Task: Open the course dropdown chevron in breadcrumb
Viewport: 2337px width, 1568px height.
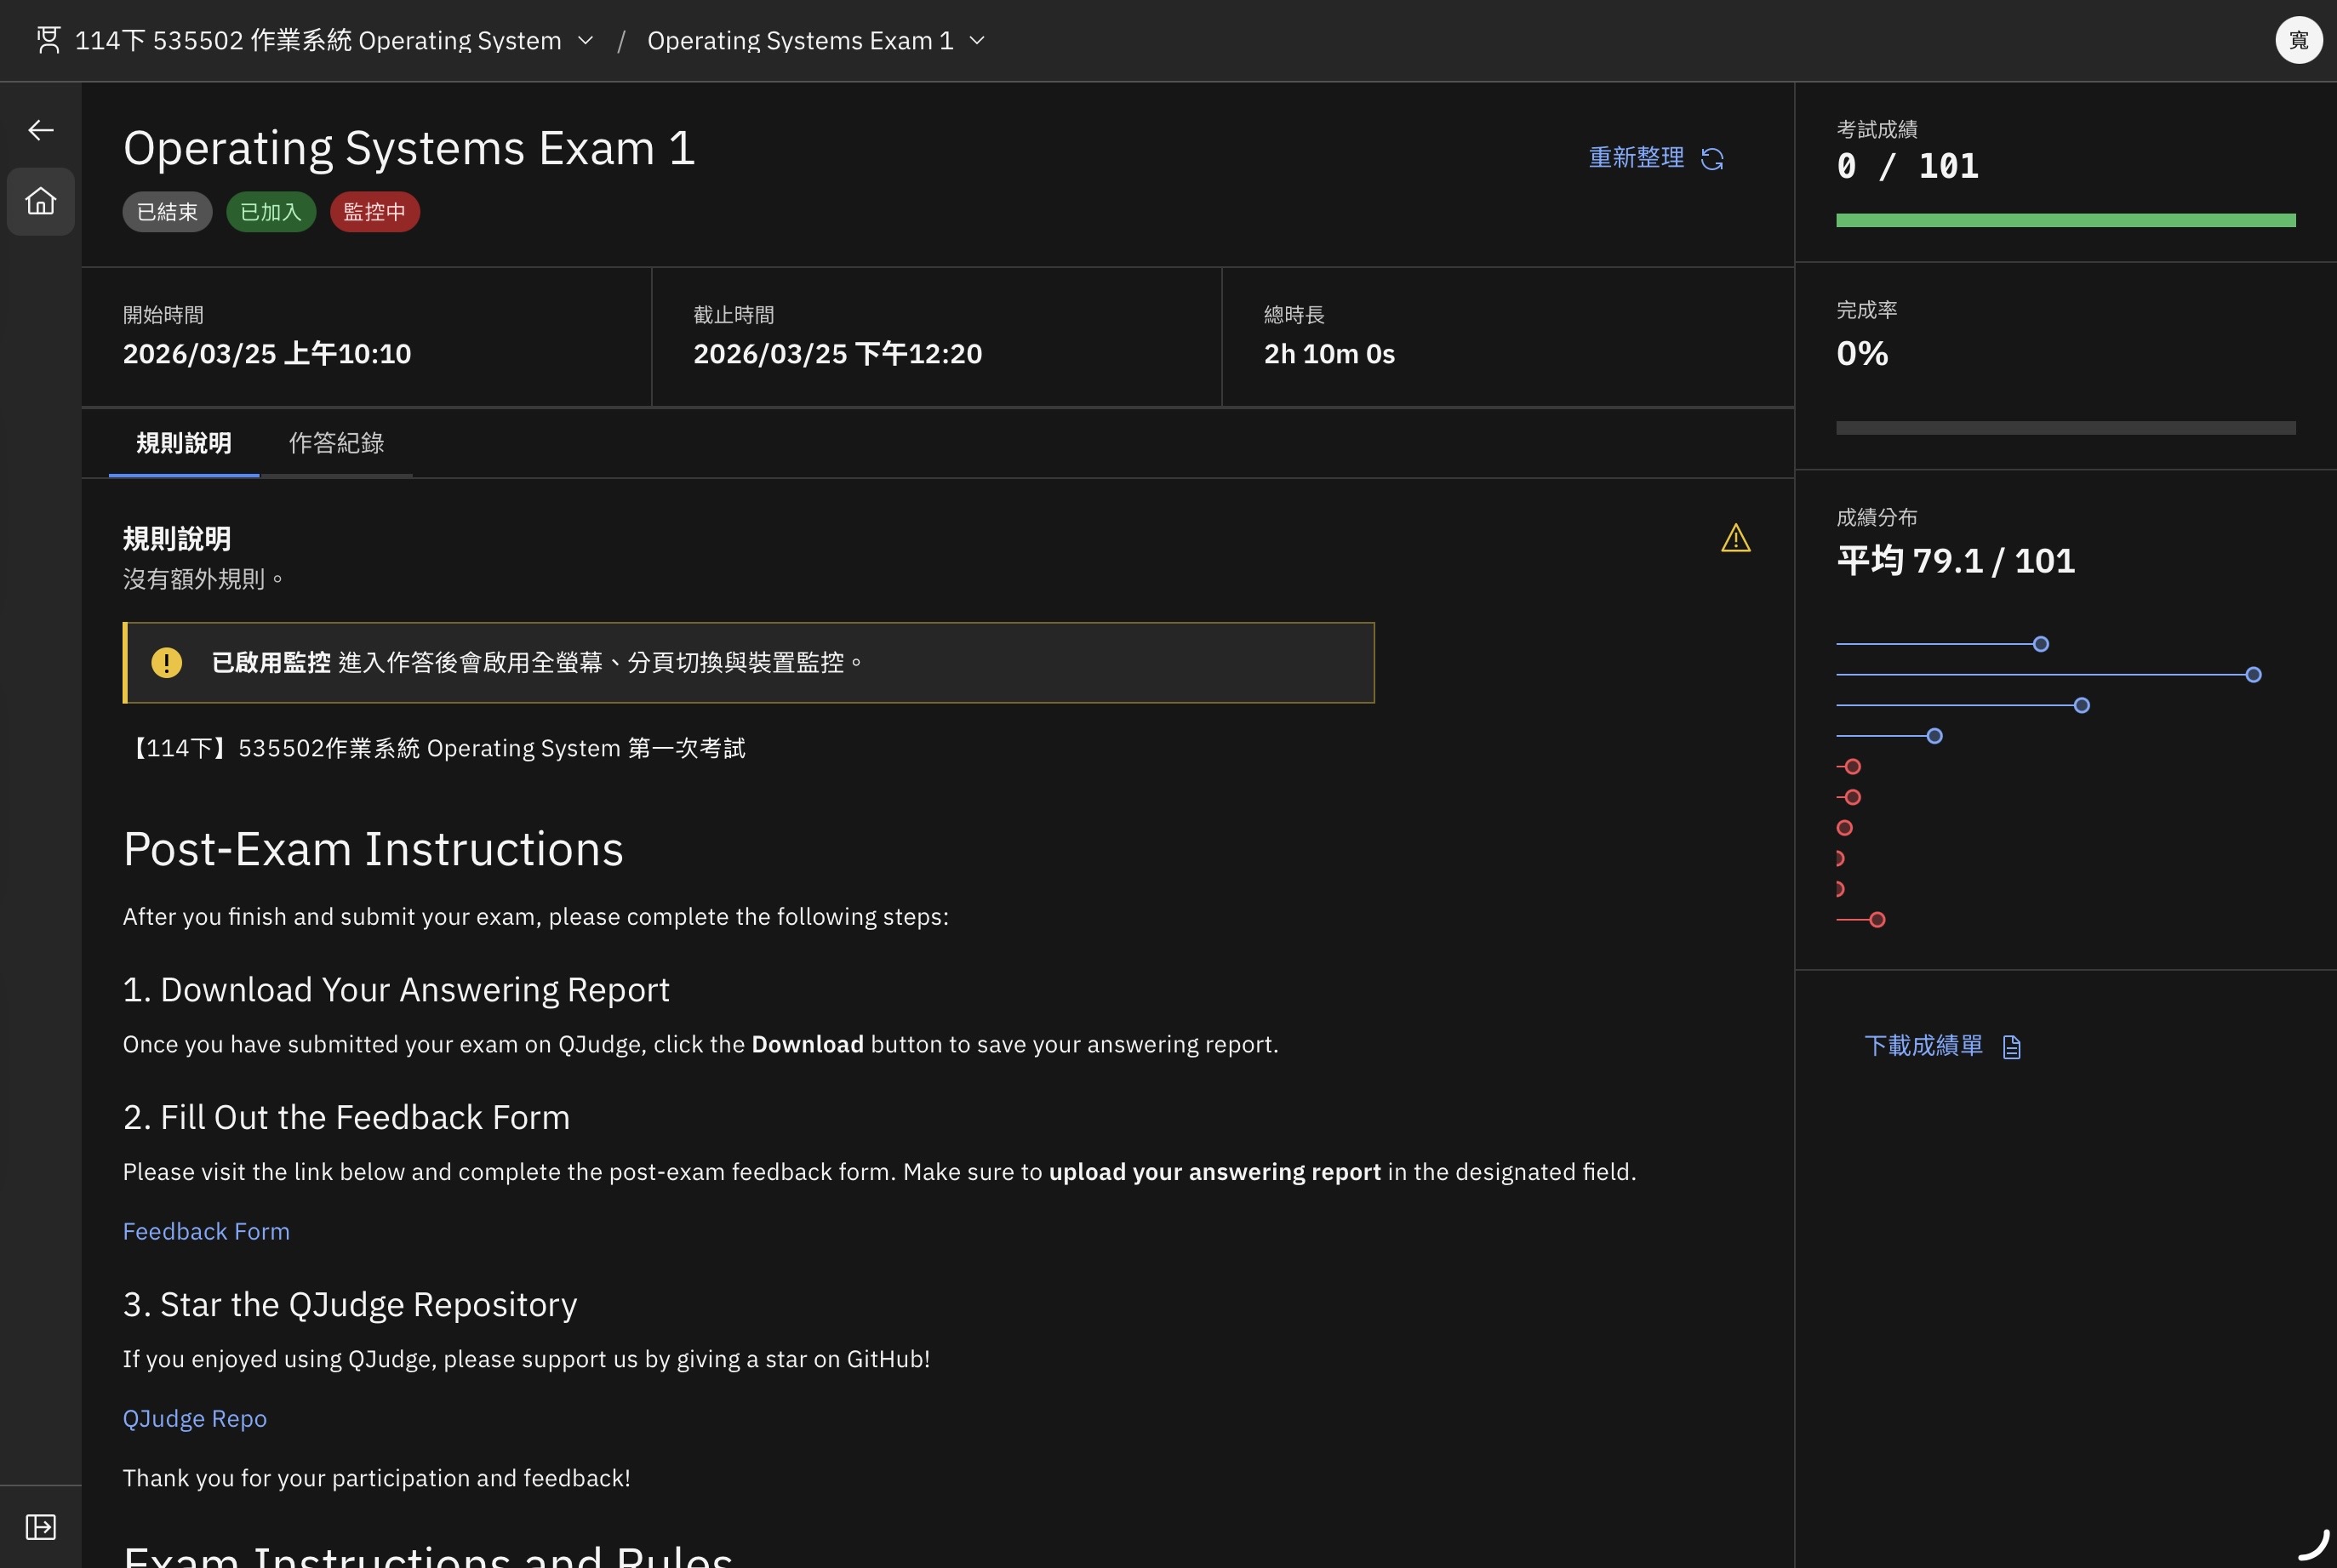Action: coord(586,40)
